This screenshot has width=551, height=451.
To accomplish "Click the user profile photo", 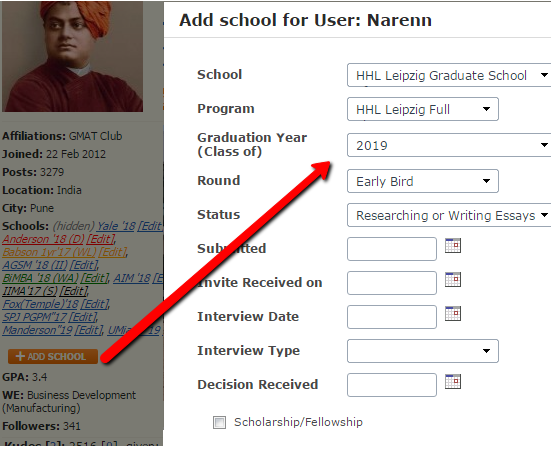I will click(72, 56).
